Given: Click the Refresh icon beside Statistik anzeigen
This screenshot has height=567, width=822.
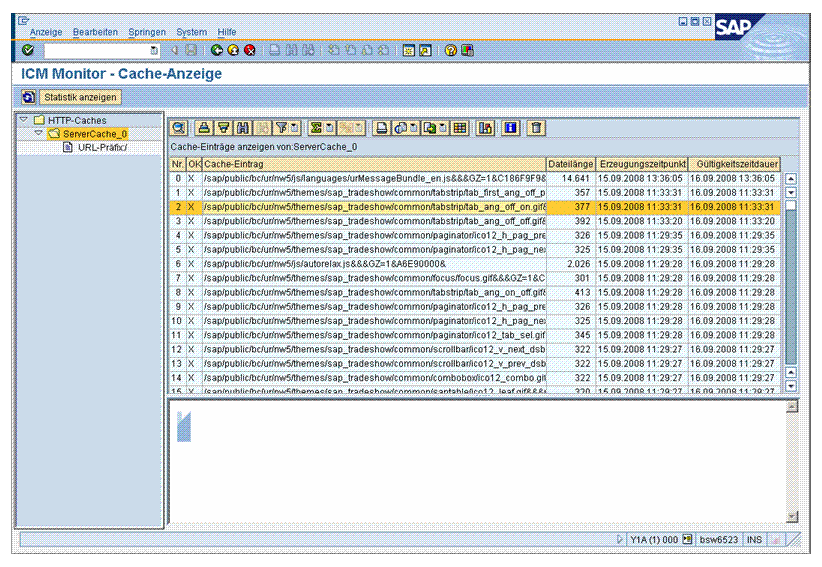Looking at the screenshot, I should [x=29, y=97].
